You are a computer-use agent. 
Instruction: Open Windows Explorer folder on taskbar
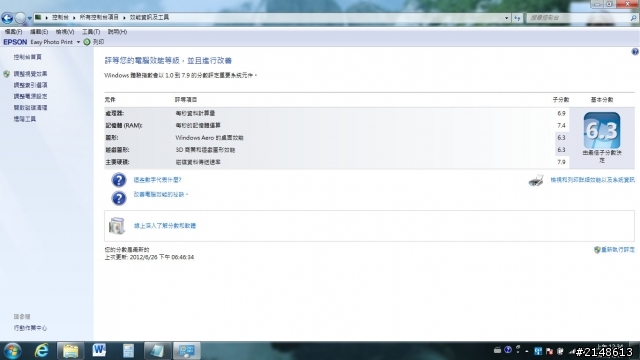click(x=70, y=351)
